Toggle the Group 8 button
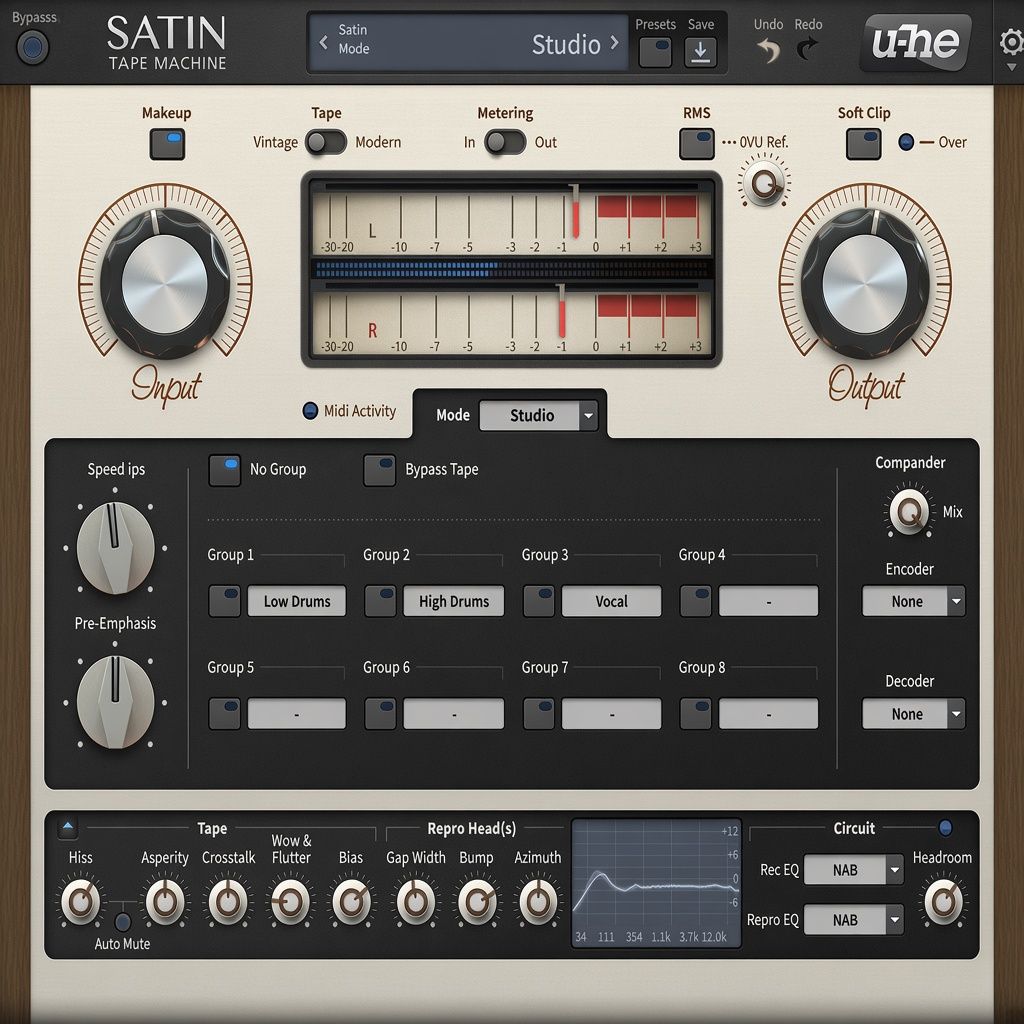The width and height of the screenshot is (1024, 1024). tap(696, 713)
